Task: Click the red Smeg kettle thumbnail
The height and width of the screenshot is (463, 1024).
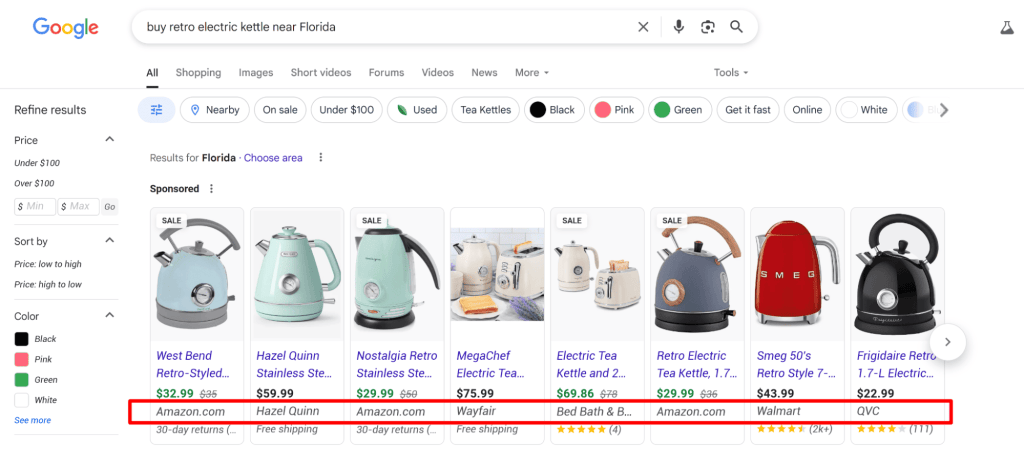Action: (x=797, y=274)
